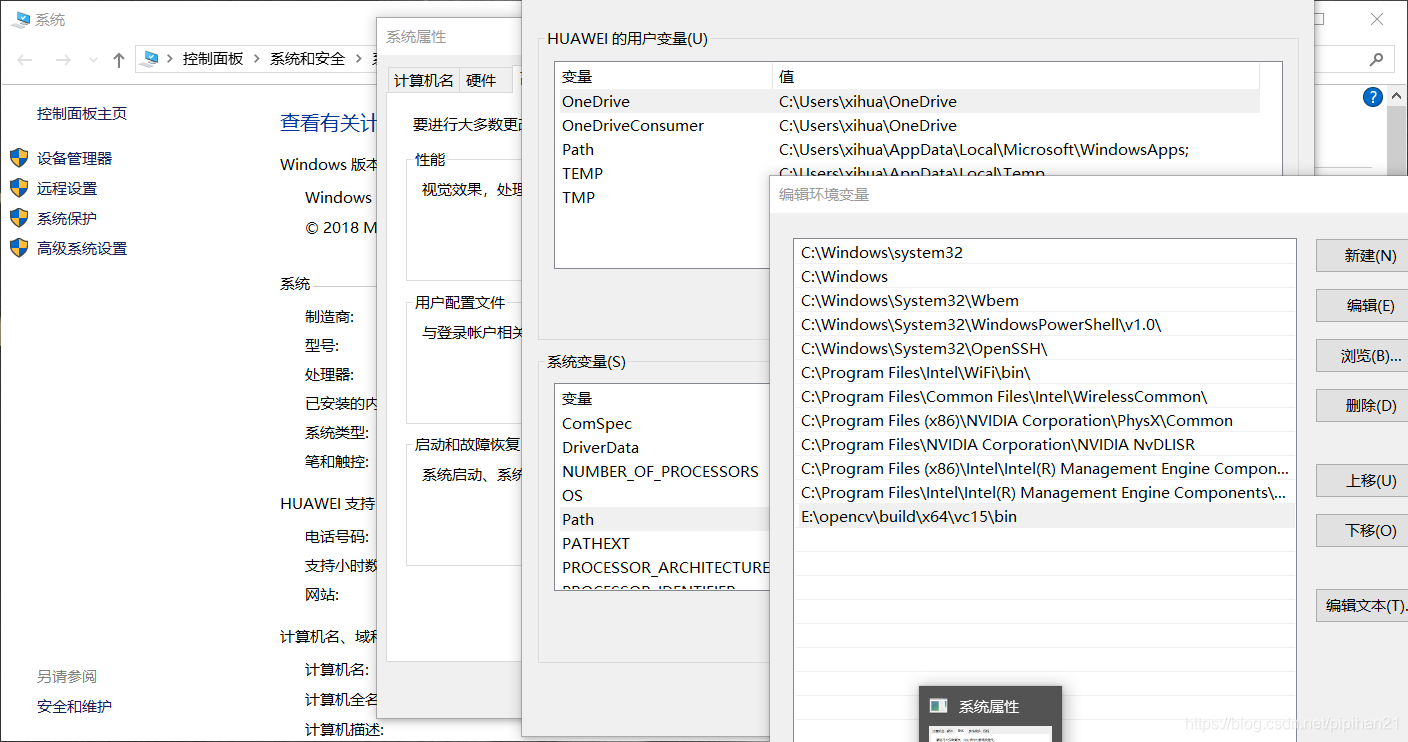The image size is (1408, 742).
Task: Select the NVIDIA PhysX\Common path entry
Action: 1045,420
